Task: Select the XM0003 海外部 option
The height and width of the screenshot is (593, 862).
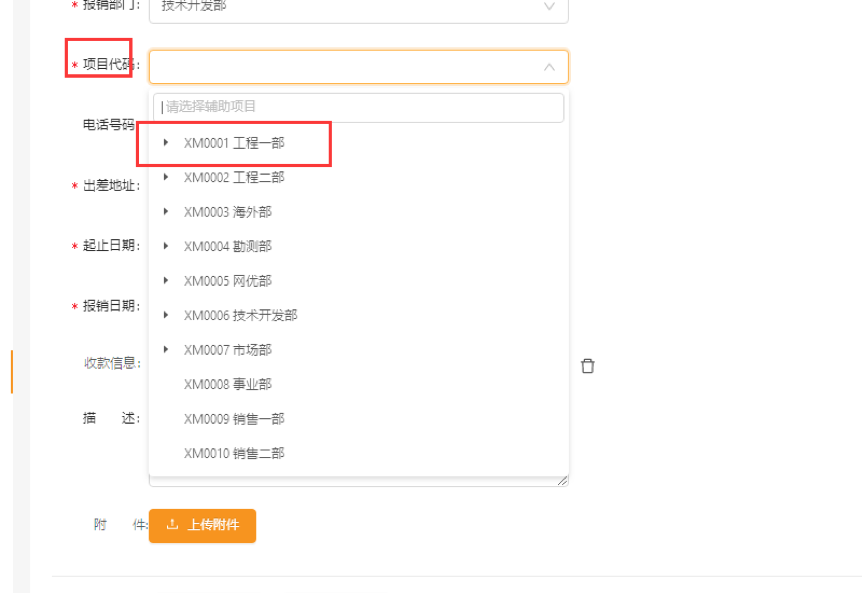Action: pos(228,212)
